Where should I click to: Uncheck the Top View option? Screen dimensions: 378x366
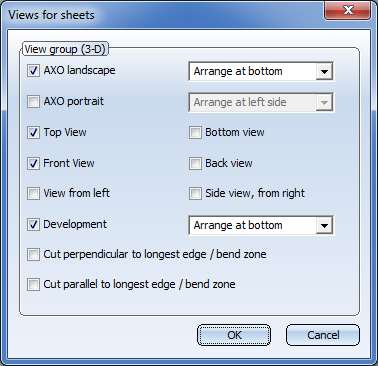pos(33,132)
